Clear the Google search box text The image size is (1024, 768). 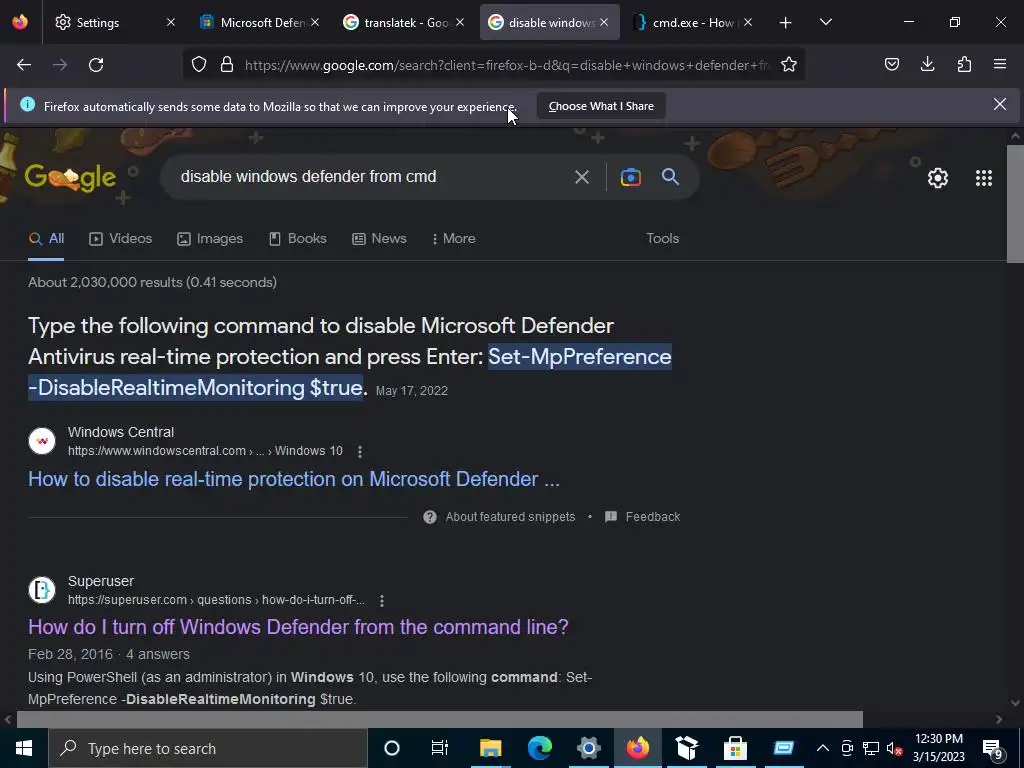click(581, 177)
